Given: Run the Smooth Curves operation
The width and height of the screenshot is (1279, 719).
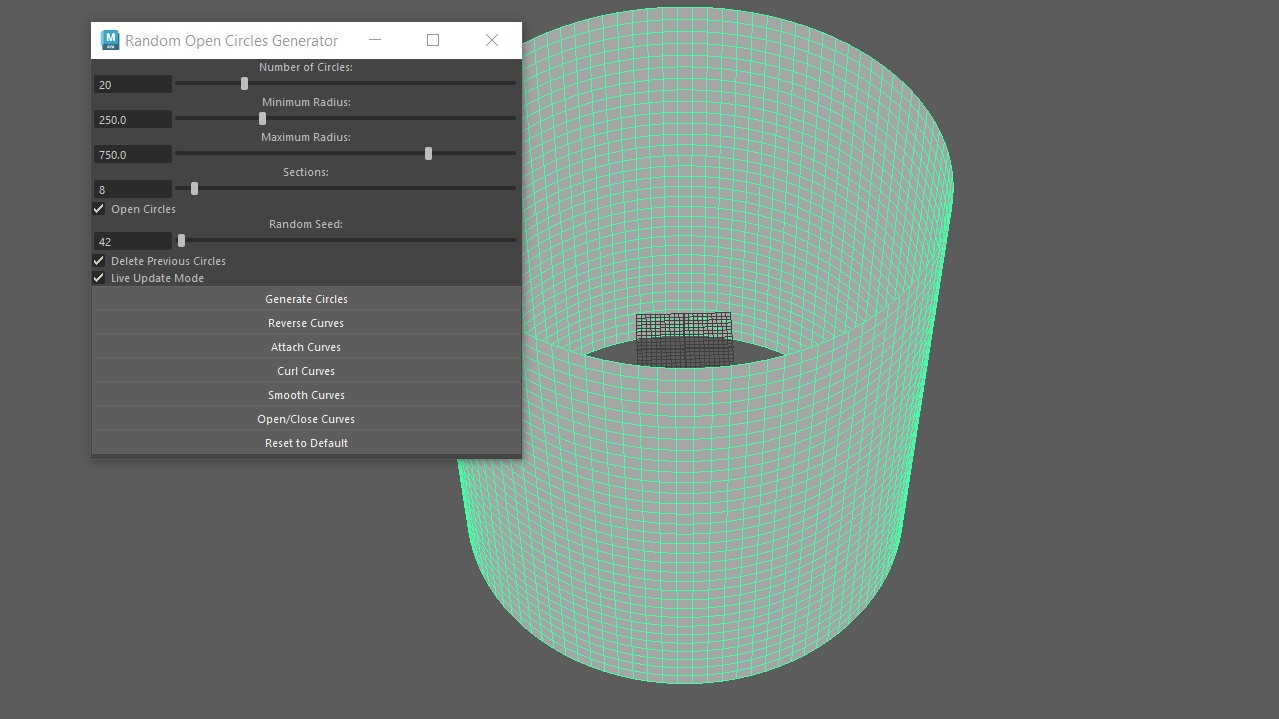Looking at the screenshot, I should [x=306, y=394].
